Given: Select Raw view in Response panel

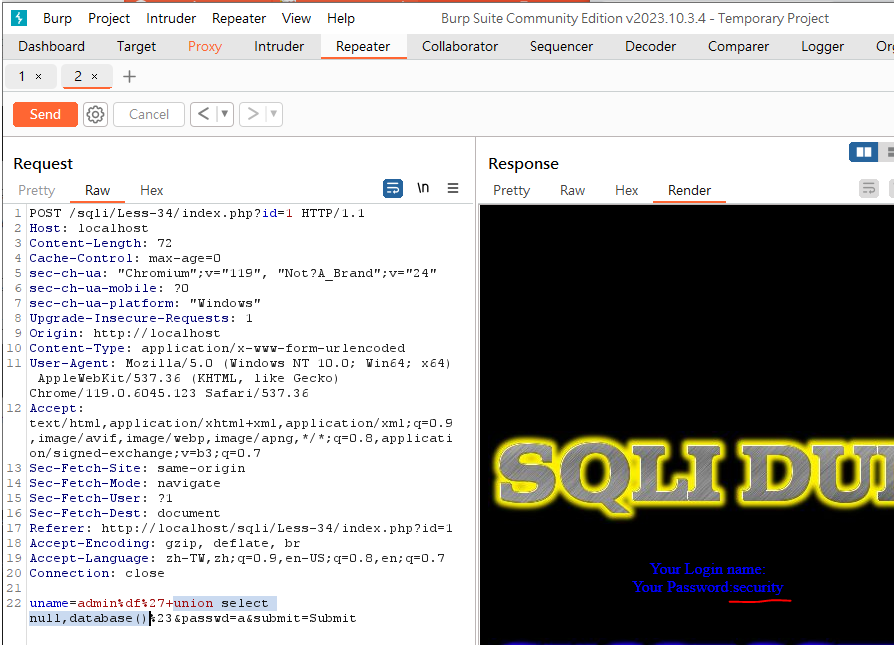Looking at the screenshot, I should [x=572, y=190].
